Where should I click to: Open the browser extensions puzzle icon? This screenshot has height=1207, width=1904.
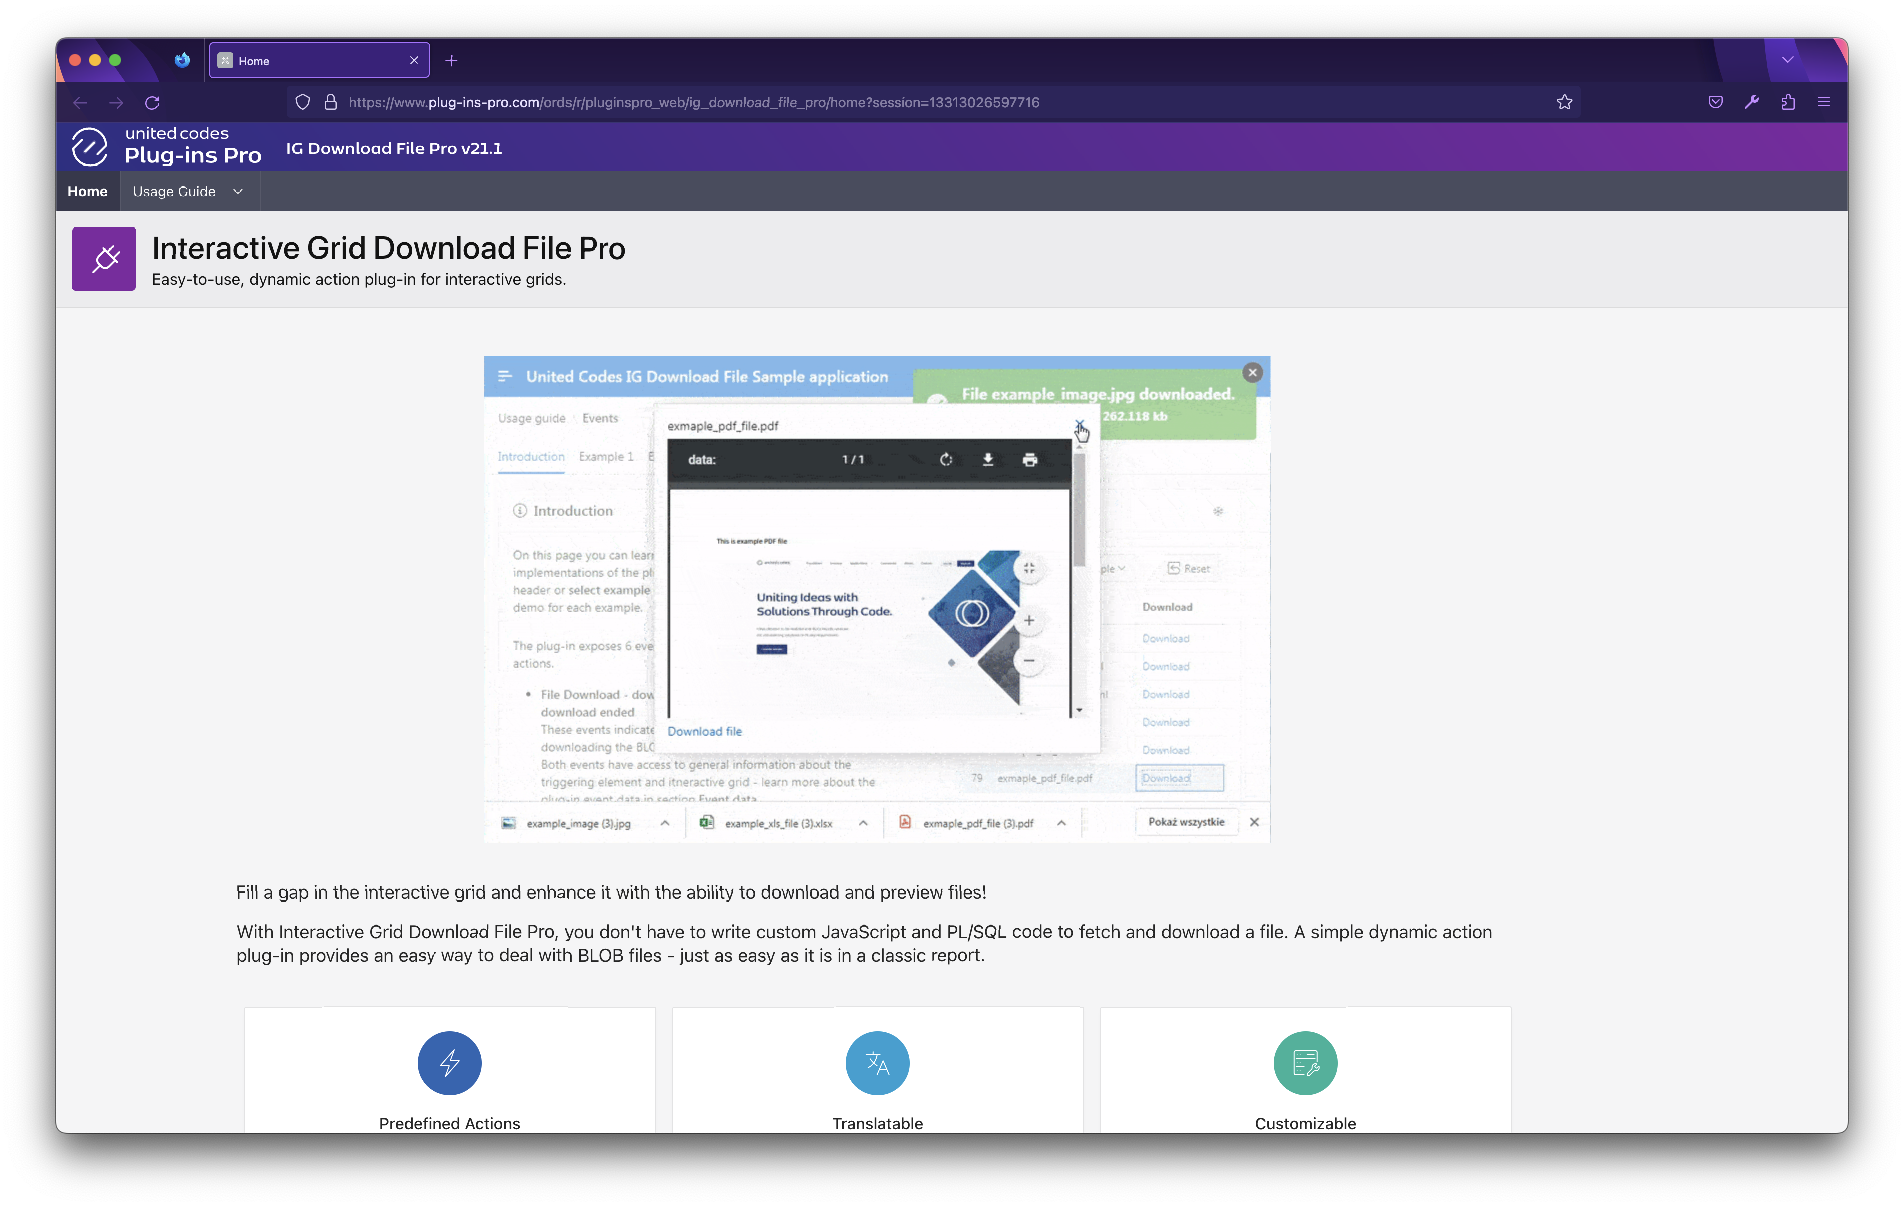pyautogui.click(x=1788, y=102)
